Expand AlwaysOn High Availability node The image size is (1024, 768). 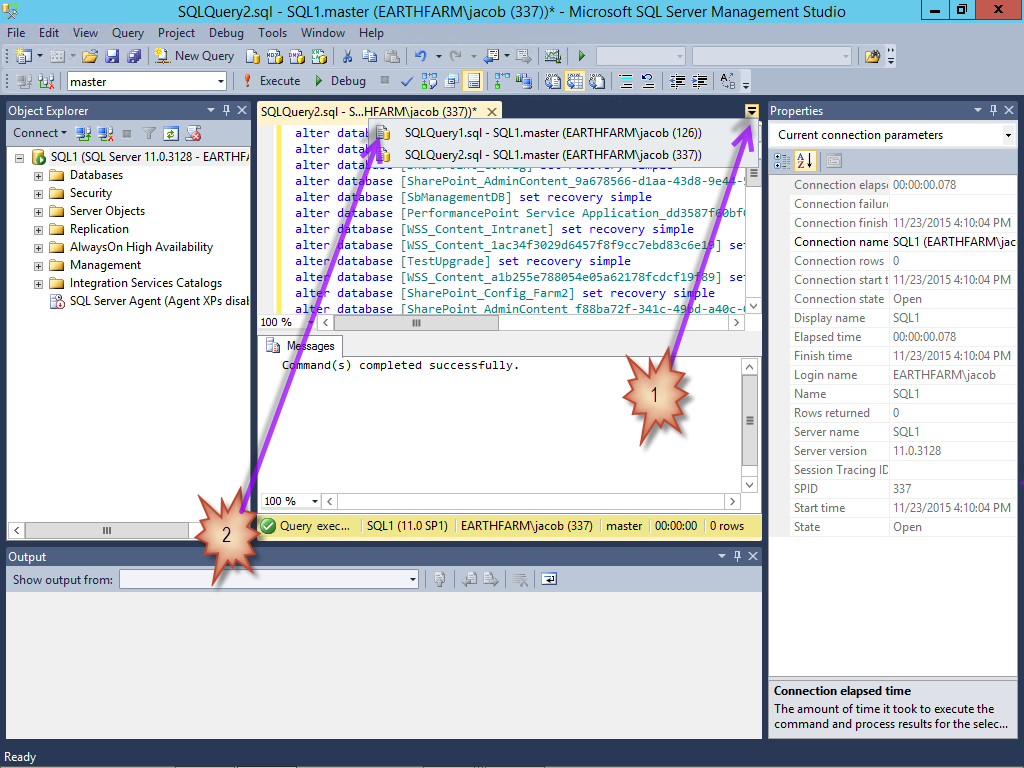point(39,248)
